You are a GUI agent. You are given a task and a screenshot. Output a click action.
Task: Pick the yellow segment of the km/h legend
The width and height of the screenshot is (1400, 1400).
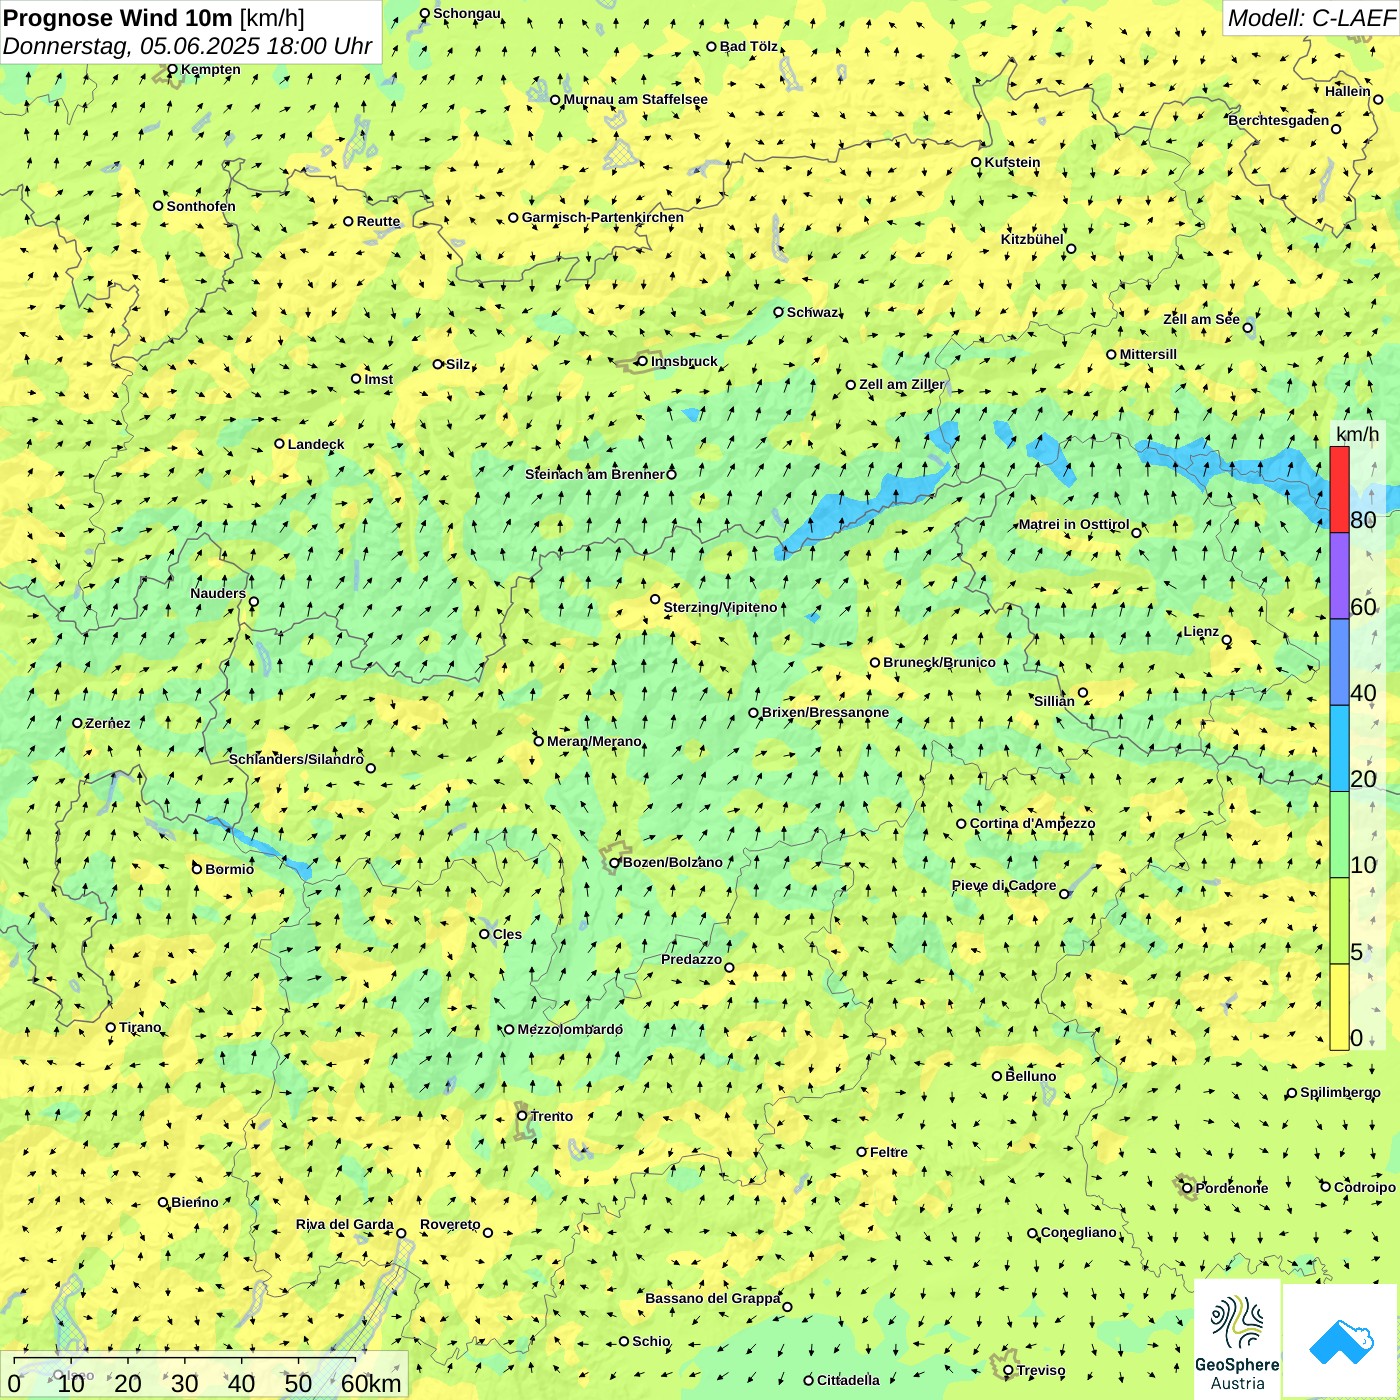(1339, 1007)
